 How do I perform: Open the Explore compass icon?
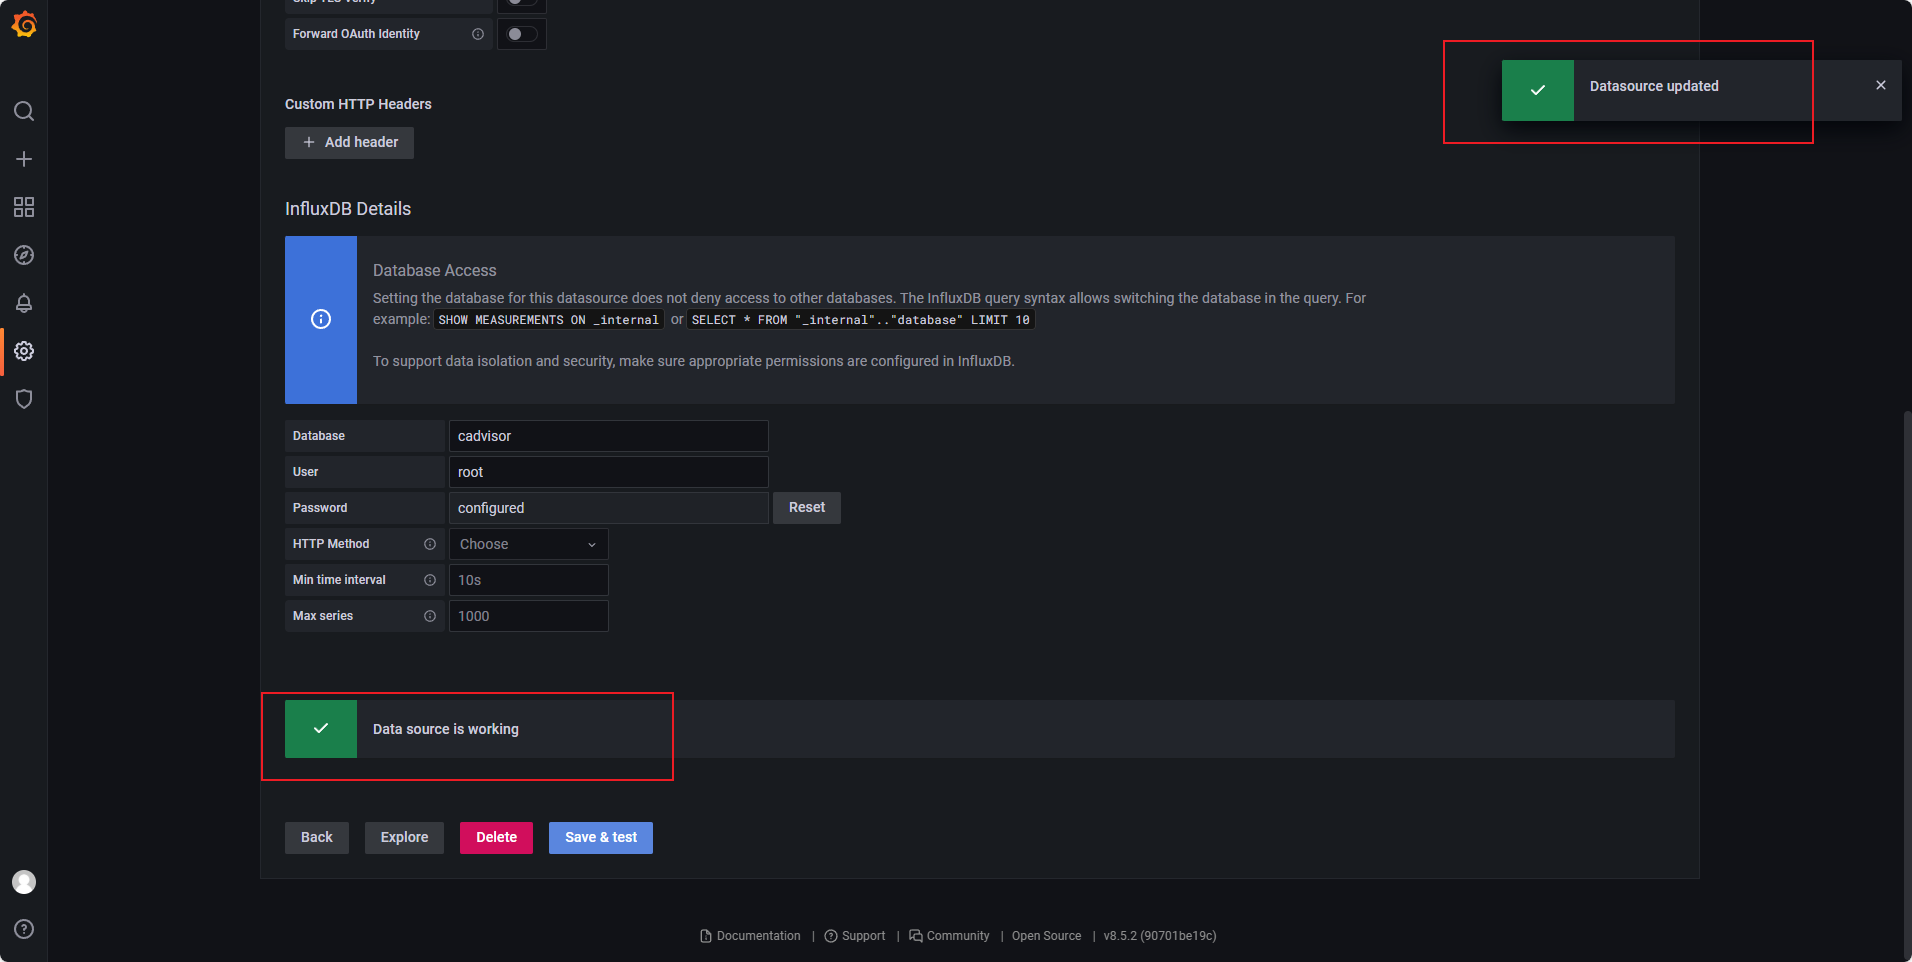[24, 255]
